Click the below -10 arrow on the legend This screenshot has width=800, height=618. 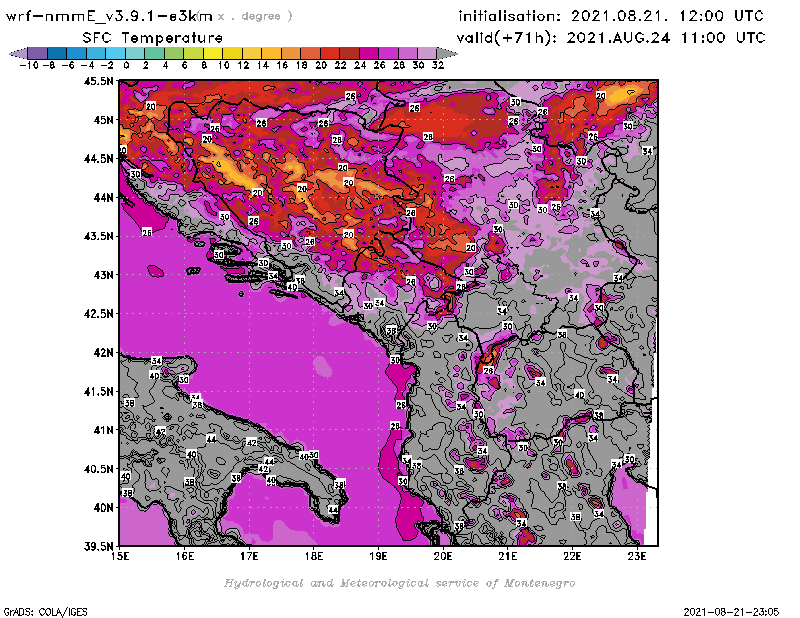coord(18,53)
